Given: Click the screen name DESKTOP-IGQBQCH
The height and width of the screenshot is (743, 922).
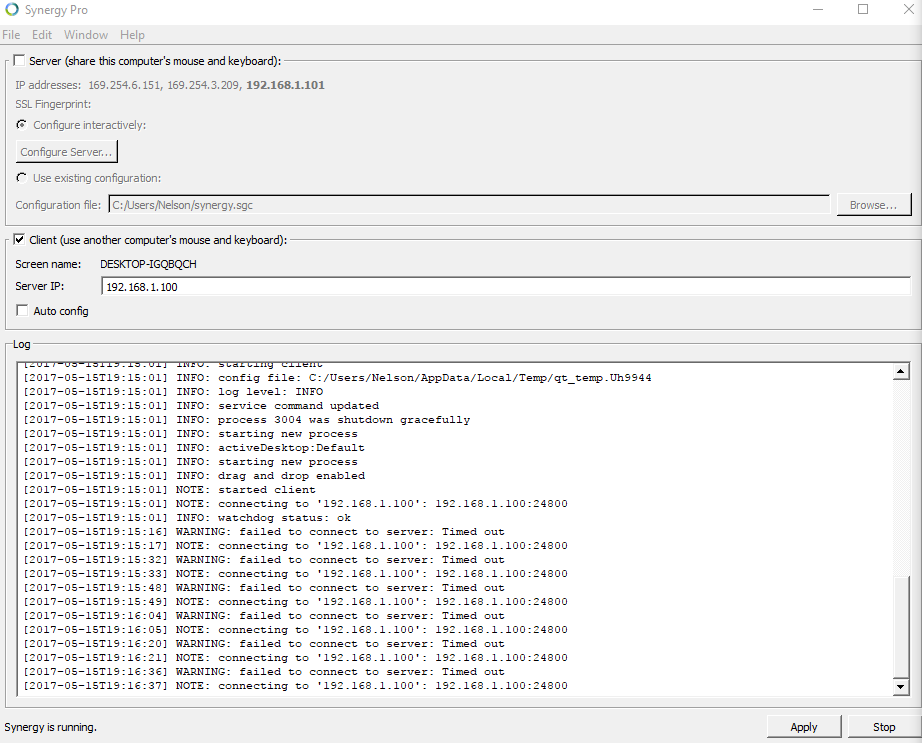Looking at the screenshot, I should click(x=148, y=264).
